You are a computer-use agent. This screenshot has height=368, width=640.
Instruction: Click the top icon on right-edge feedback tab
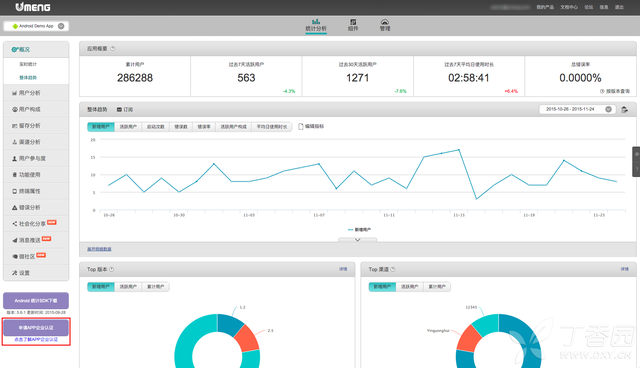(636, 154)
